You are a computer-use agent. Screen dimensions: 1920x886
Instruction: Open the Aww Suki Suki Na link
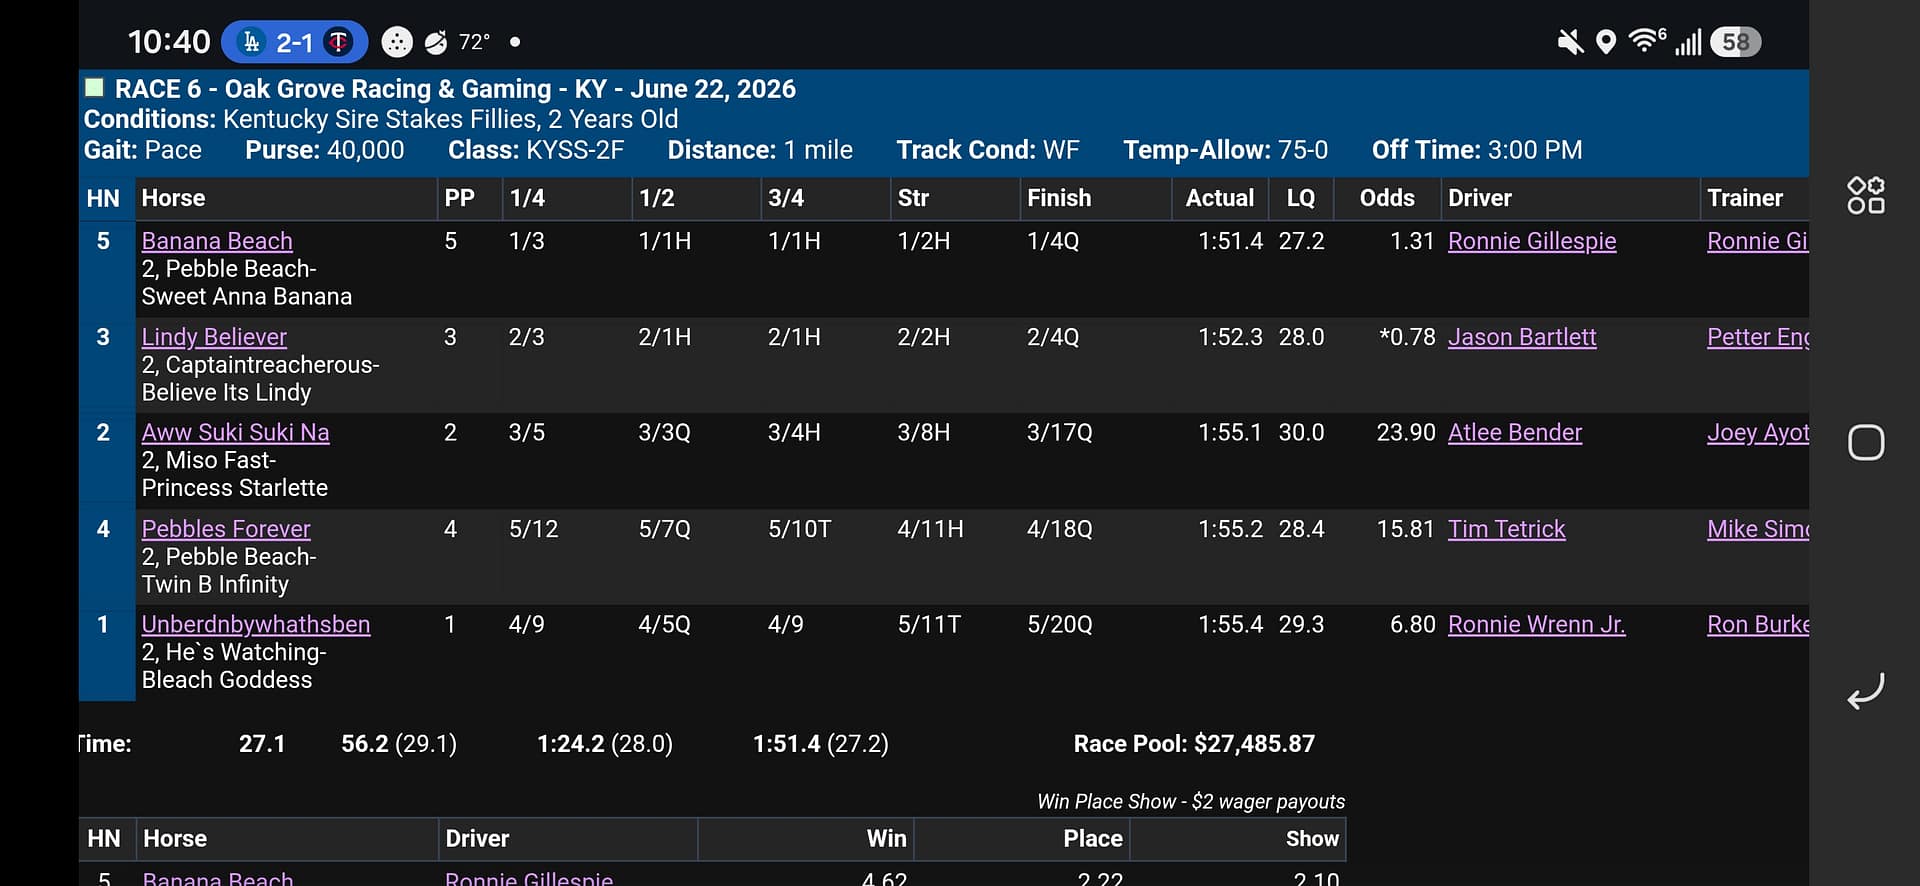(x=235, y=433)
